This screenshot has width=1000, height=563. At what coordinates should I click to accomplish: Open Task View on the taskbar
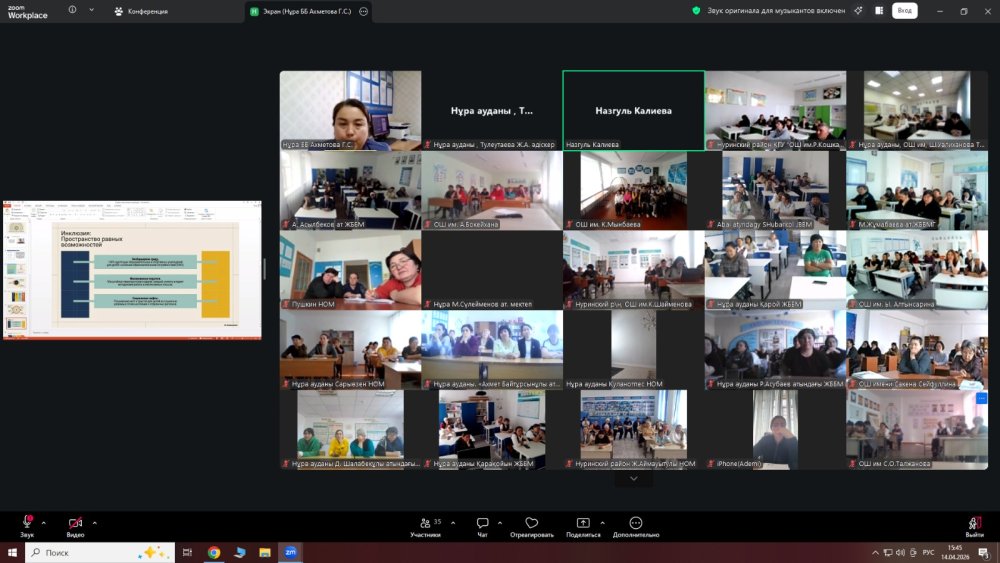click(x=187, y=552)
